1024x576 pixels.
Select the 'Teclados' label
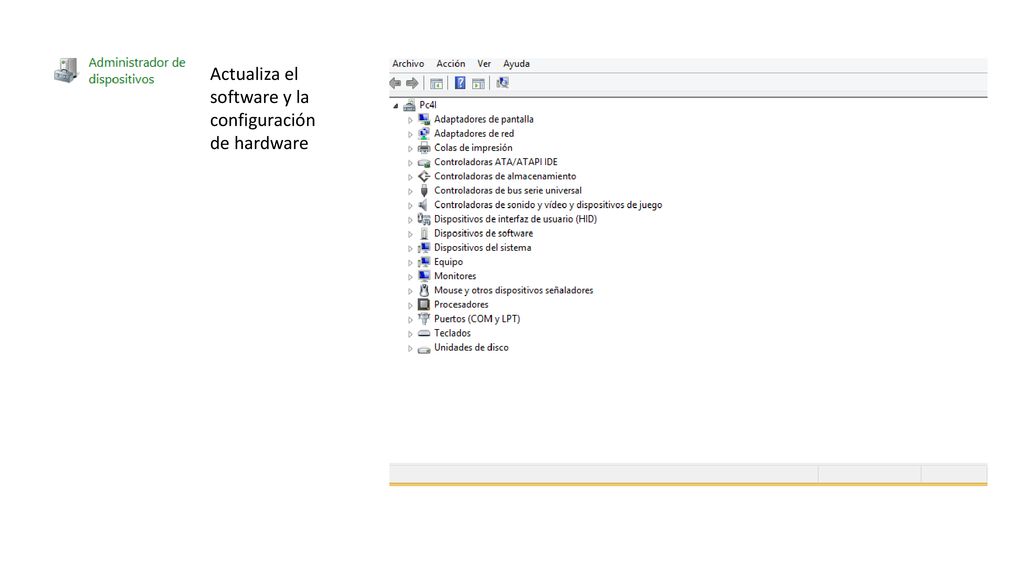(x=453, y=333)
